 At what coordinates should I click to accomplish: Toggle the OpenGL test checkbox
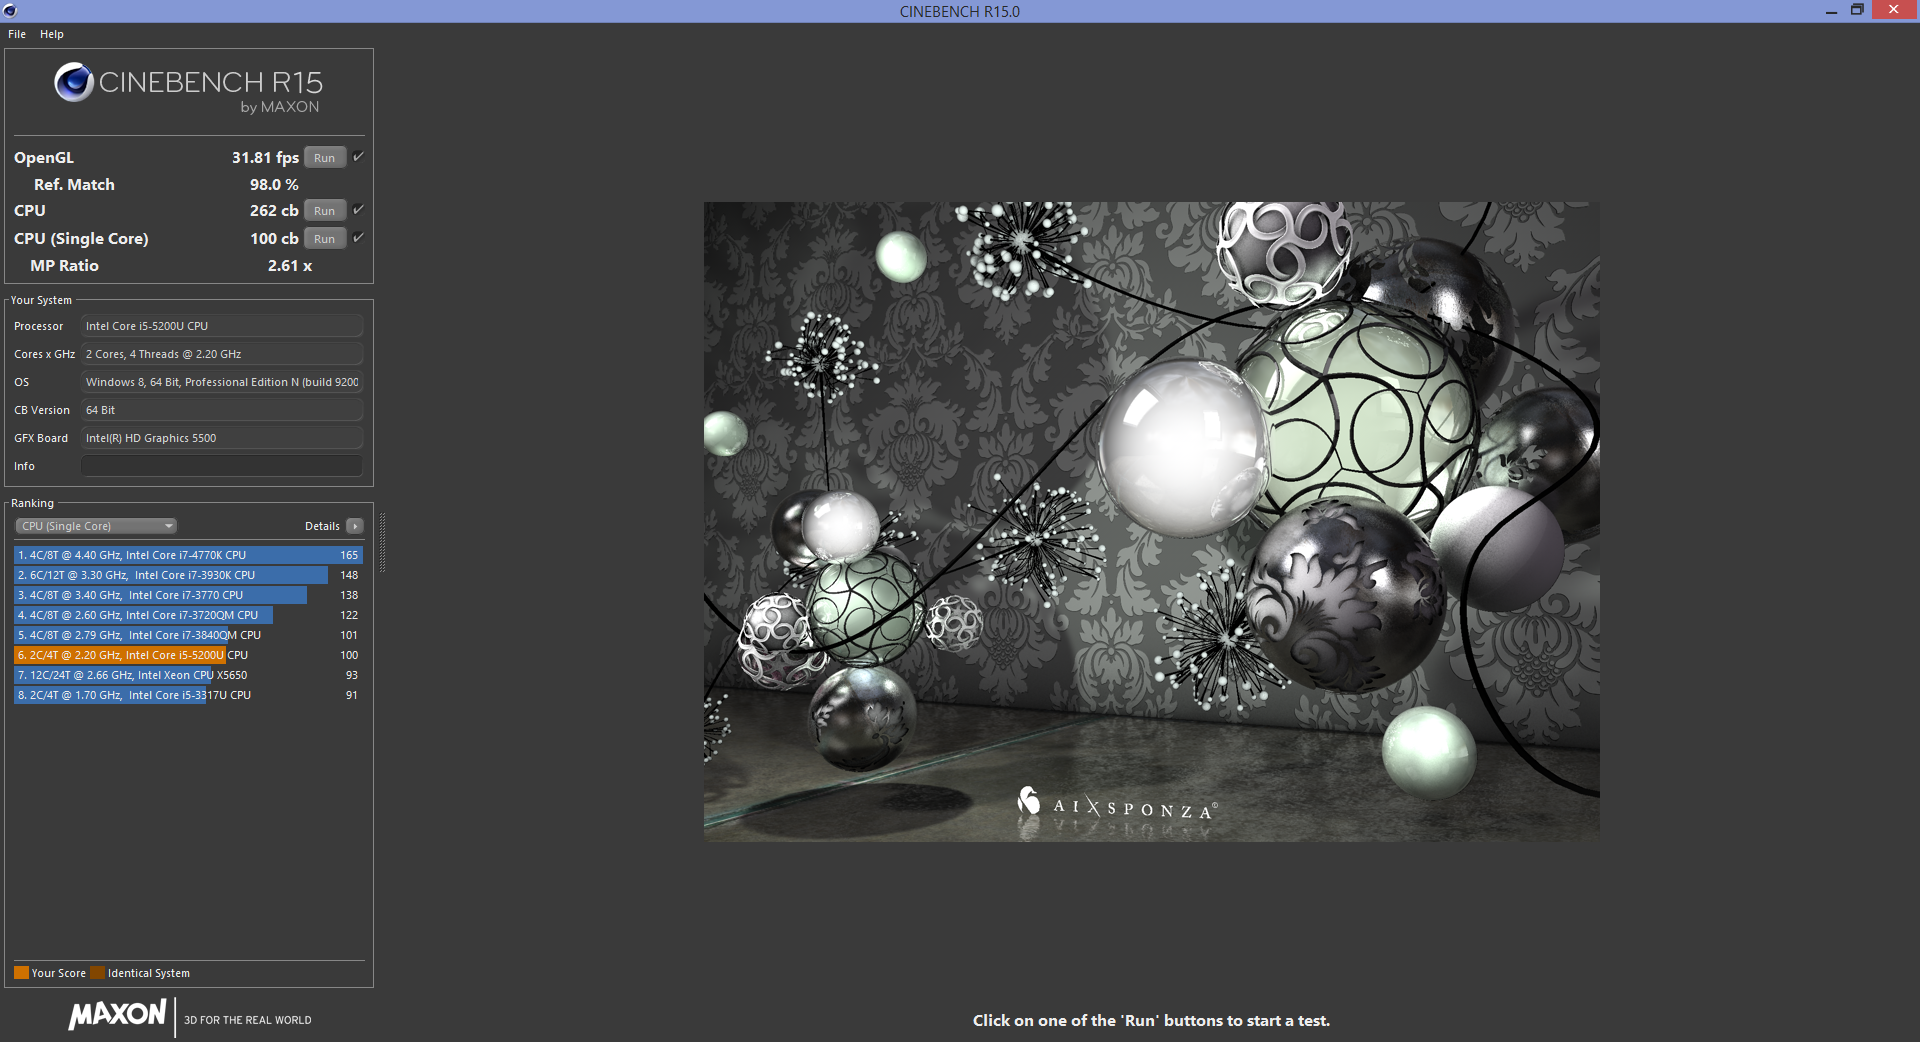[358, 157]
